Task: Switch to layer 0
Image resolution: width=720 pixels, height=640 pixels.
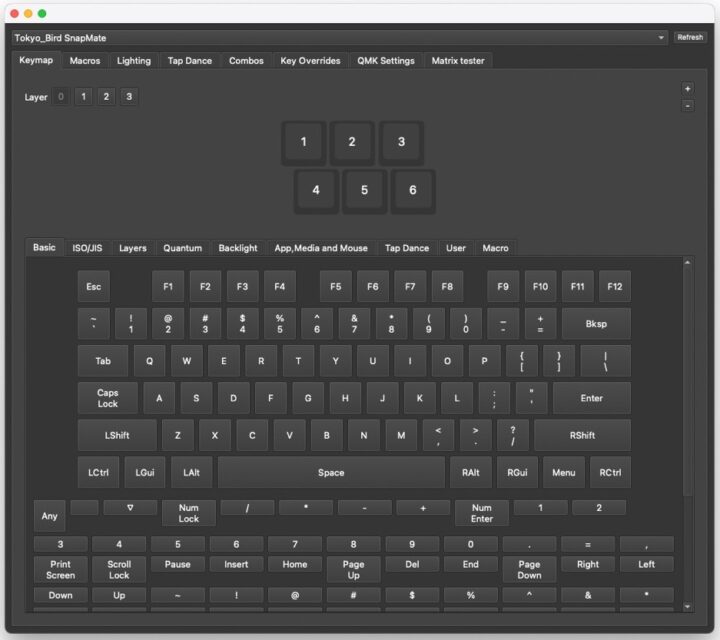Action: pyautogui.click(x=61, y=97)
